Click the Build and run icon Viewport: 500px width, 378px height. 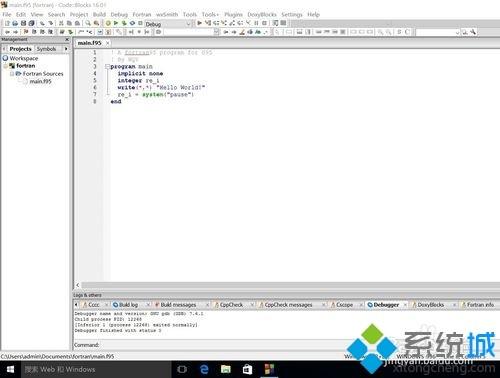pos(124,23)
